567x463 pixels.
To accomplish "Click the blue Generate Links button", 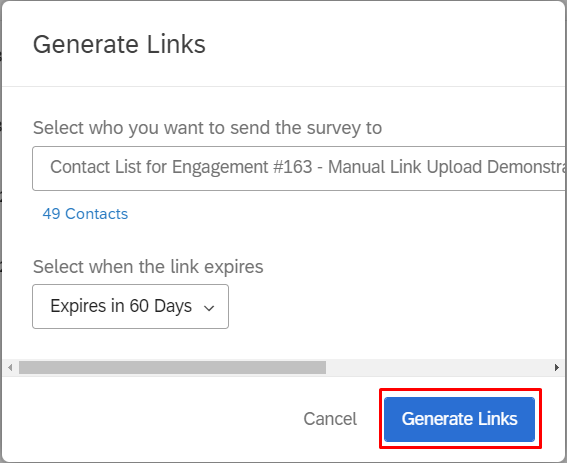I will coord(459,419).
